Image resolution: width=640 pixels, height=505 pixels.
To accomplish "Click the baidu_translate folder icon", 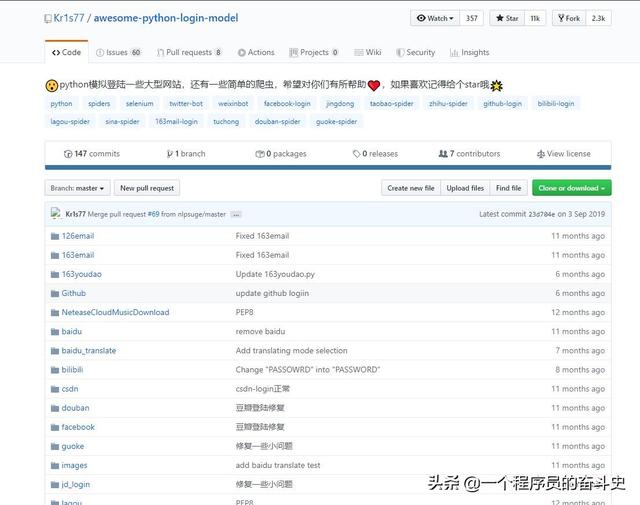I will pyautogui.click(x=55, y=351).
